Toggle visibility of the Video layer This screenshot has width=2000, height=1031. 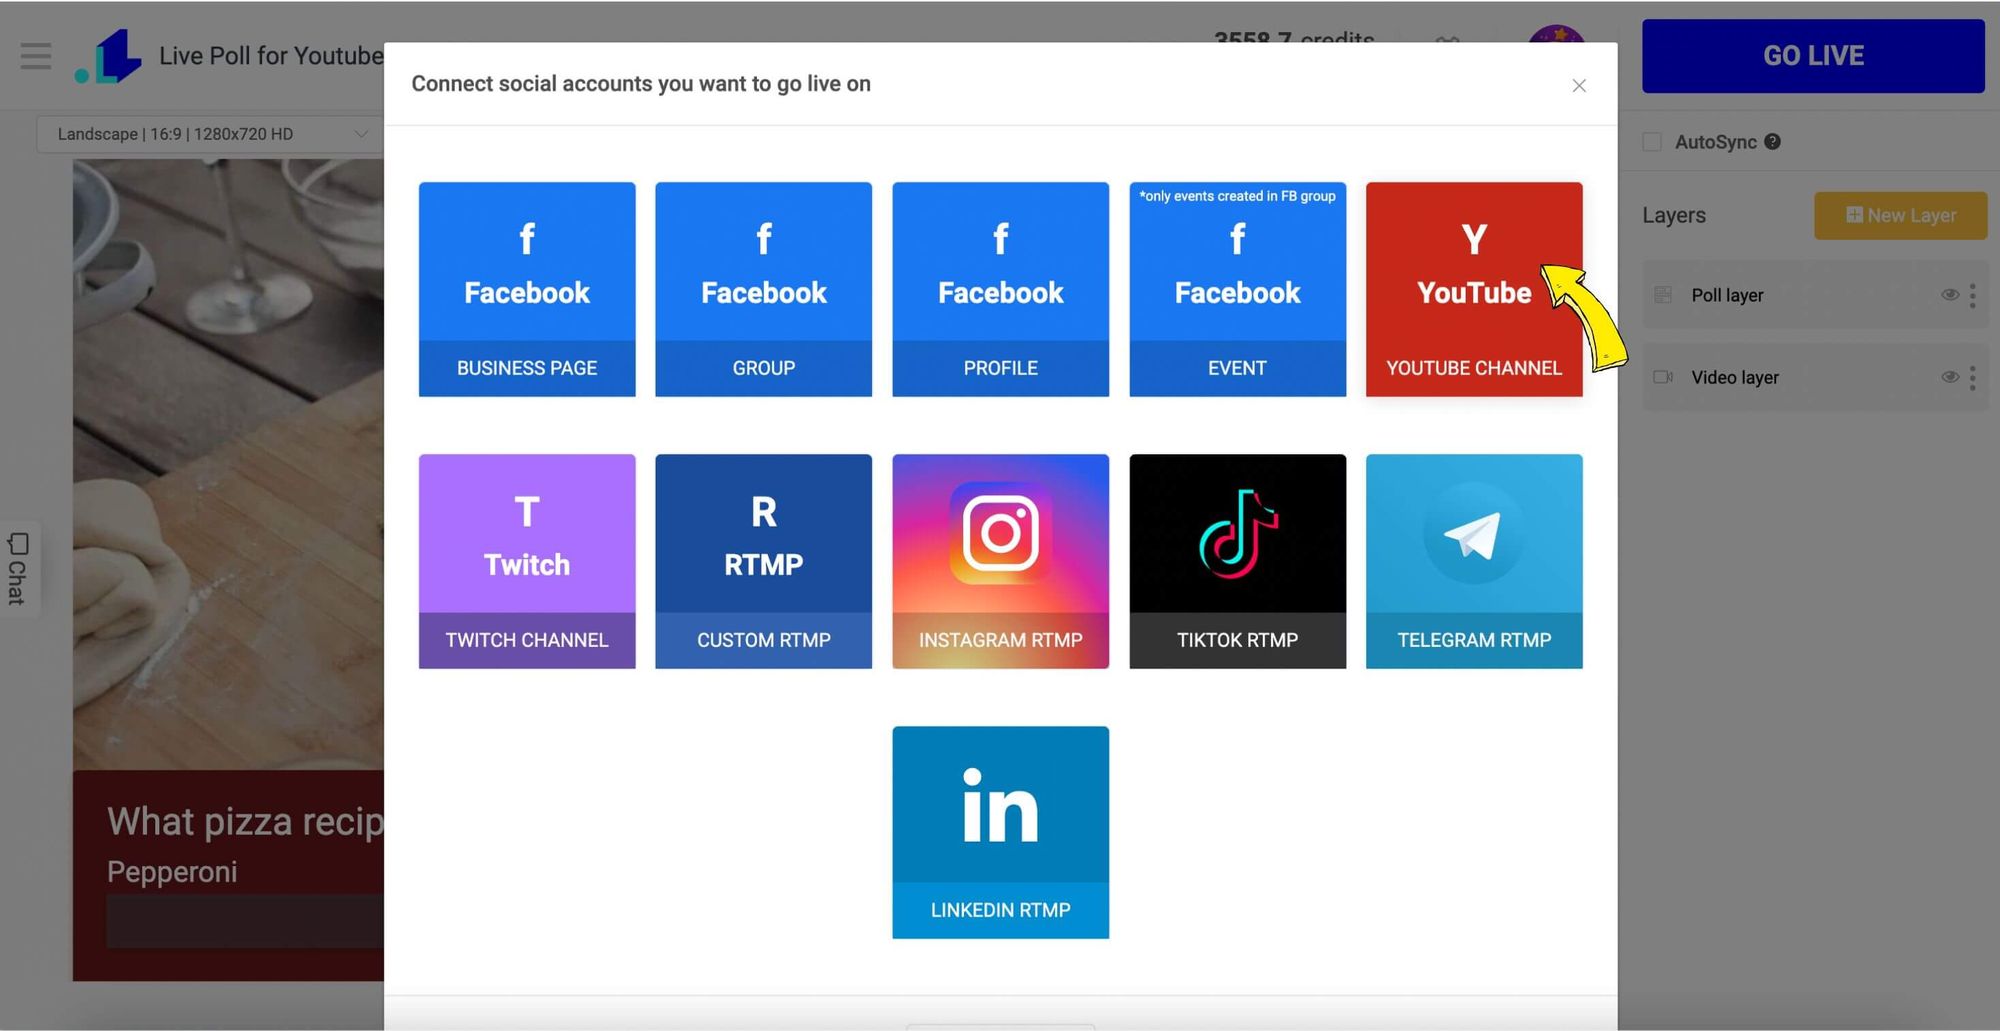click(1949, 377)
